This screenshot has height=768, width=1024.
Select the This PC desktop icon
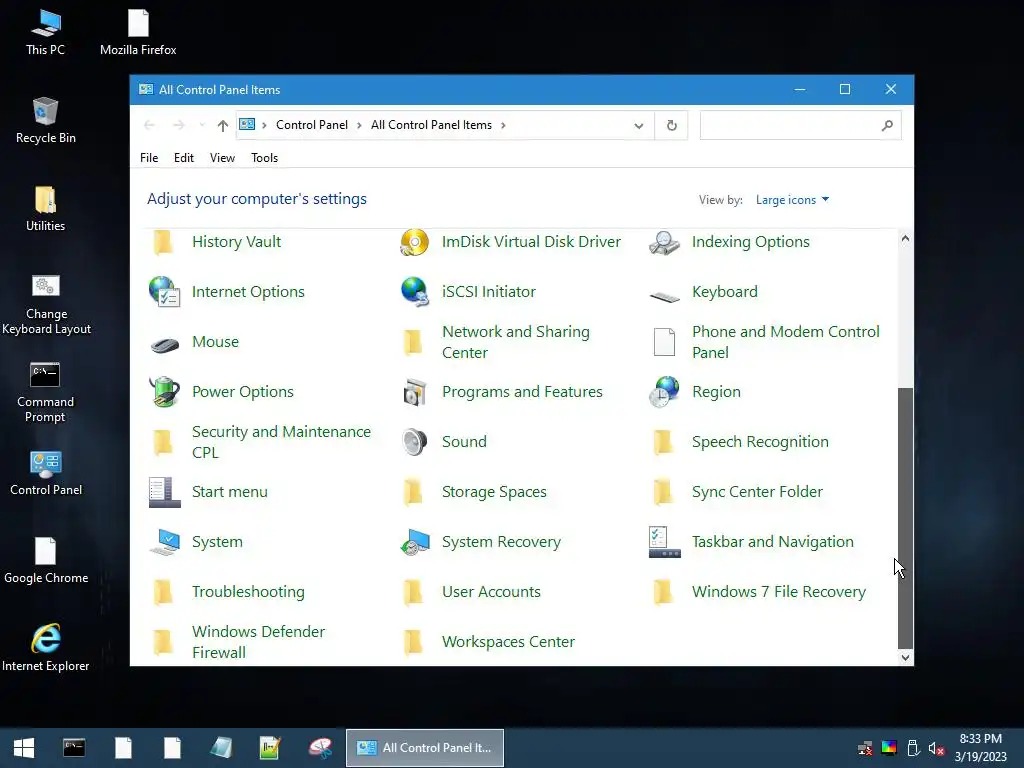(46, 33)
